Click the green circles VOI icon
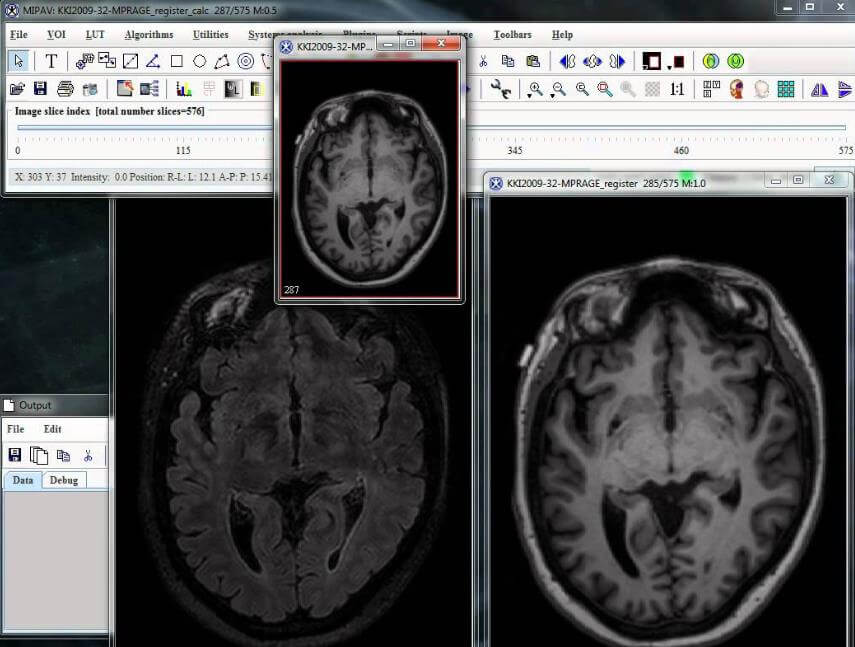The width and height of the screenshot is (855, 647). point(736,61)
